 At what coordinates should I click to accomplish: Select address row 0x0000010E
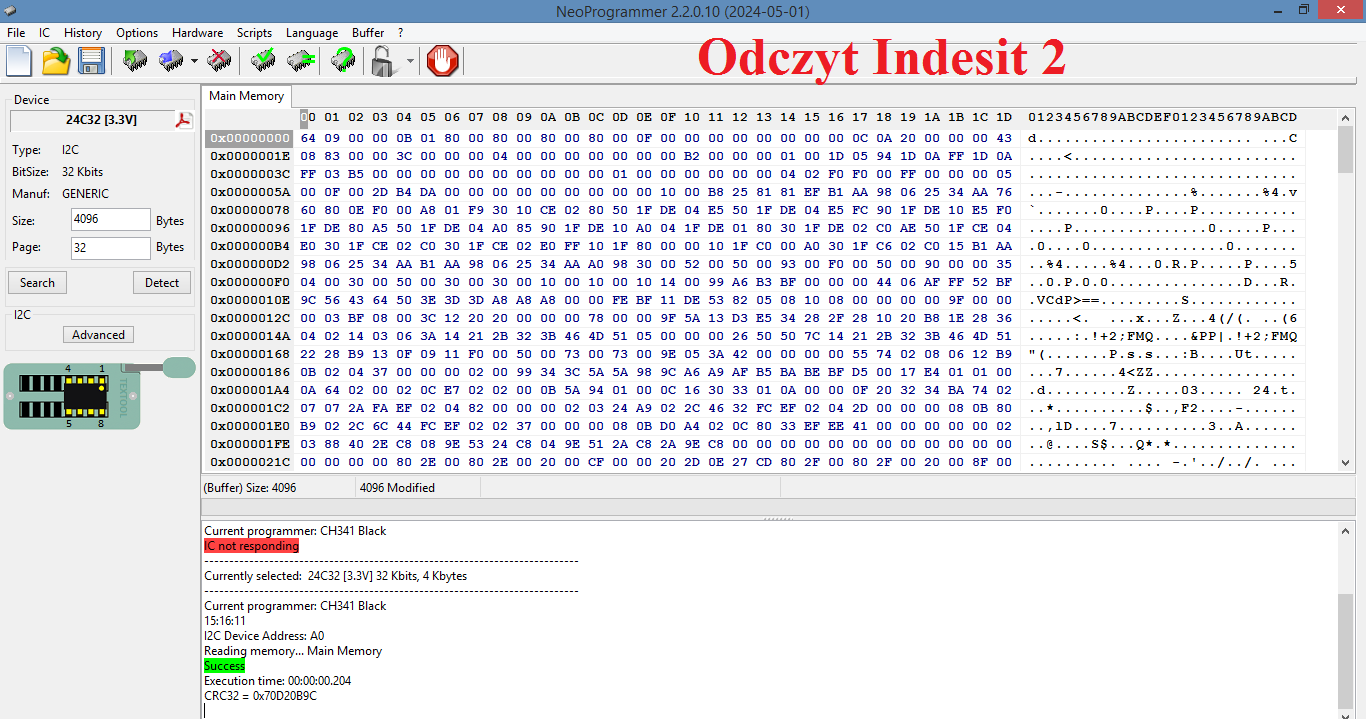point(250,300)
